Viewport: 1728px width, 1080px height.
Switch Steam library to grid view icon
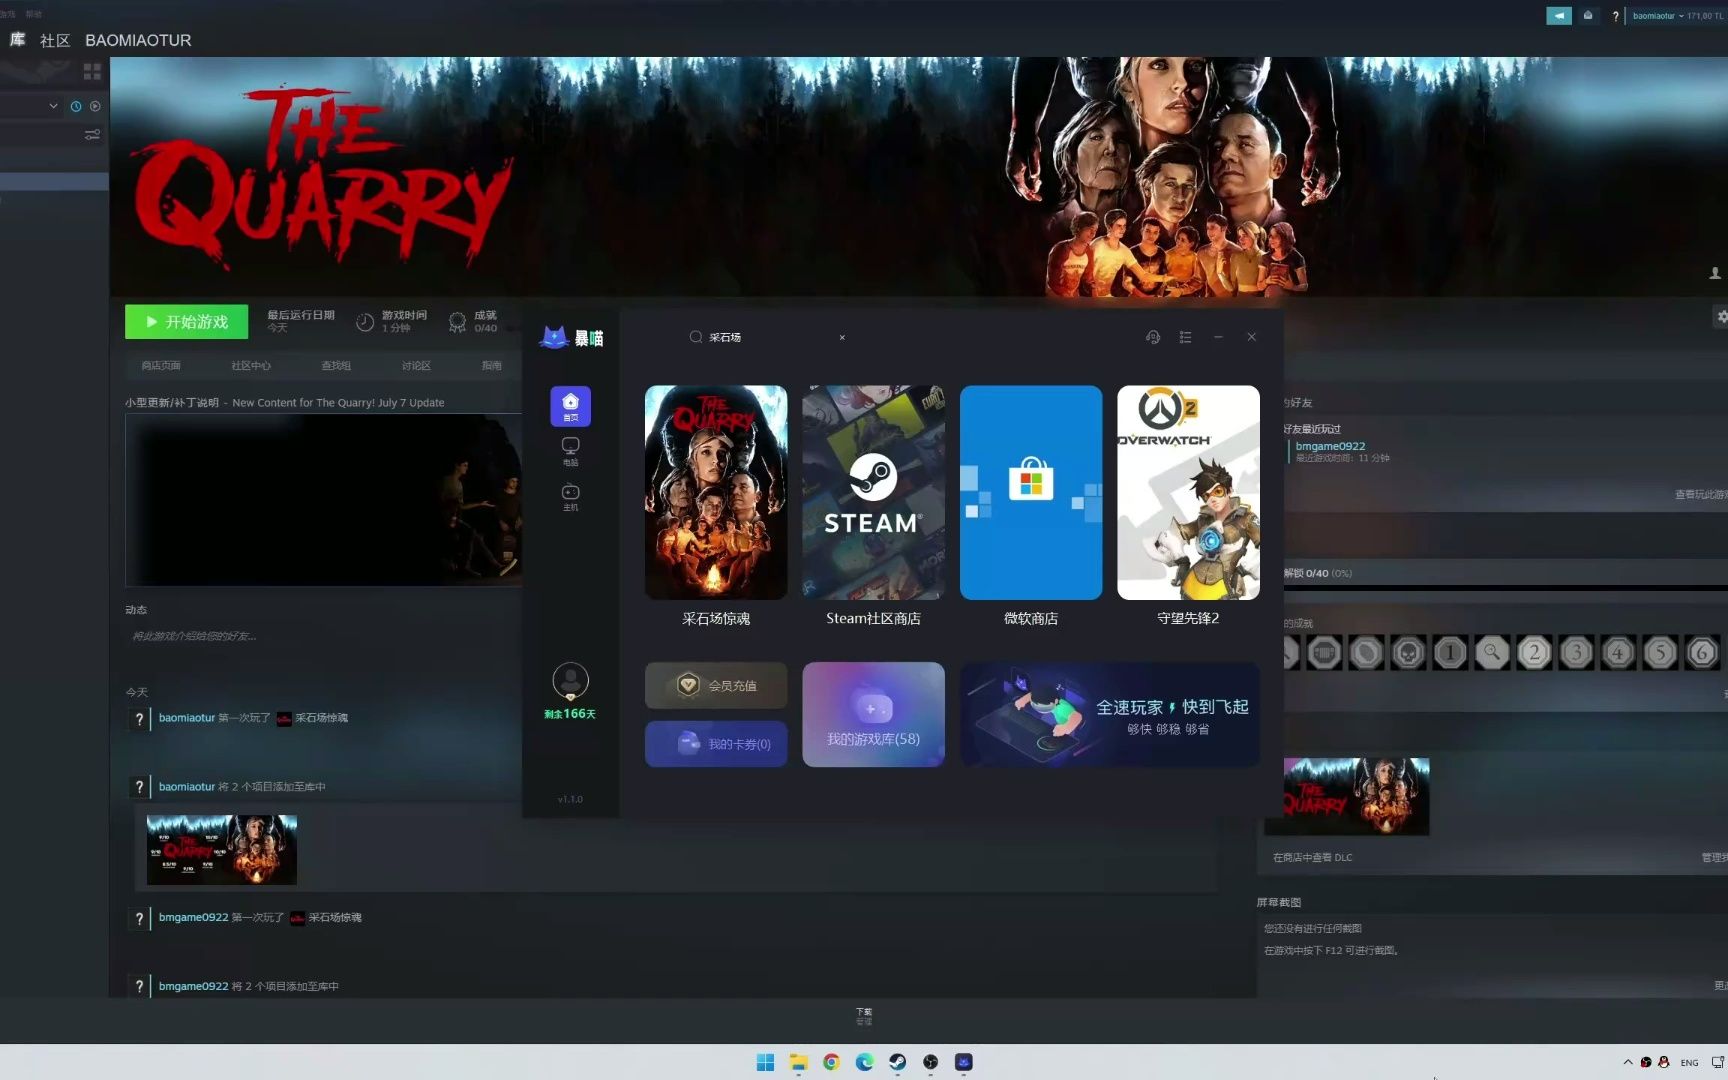[92, 72]
